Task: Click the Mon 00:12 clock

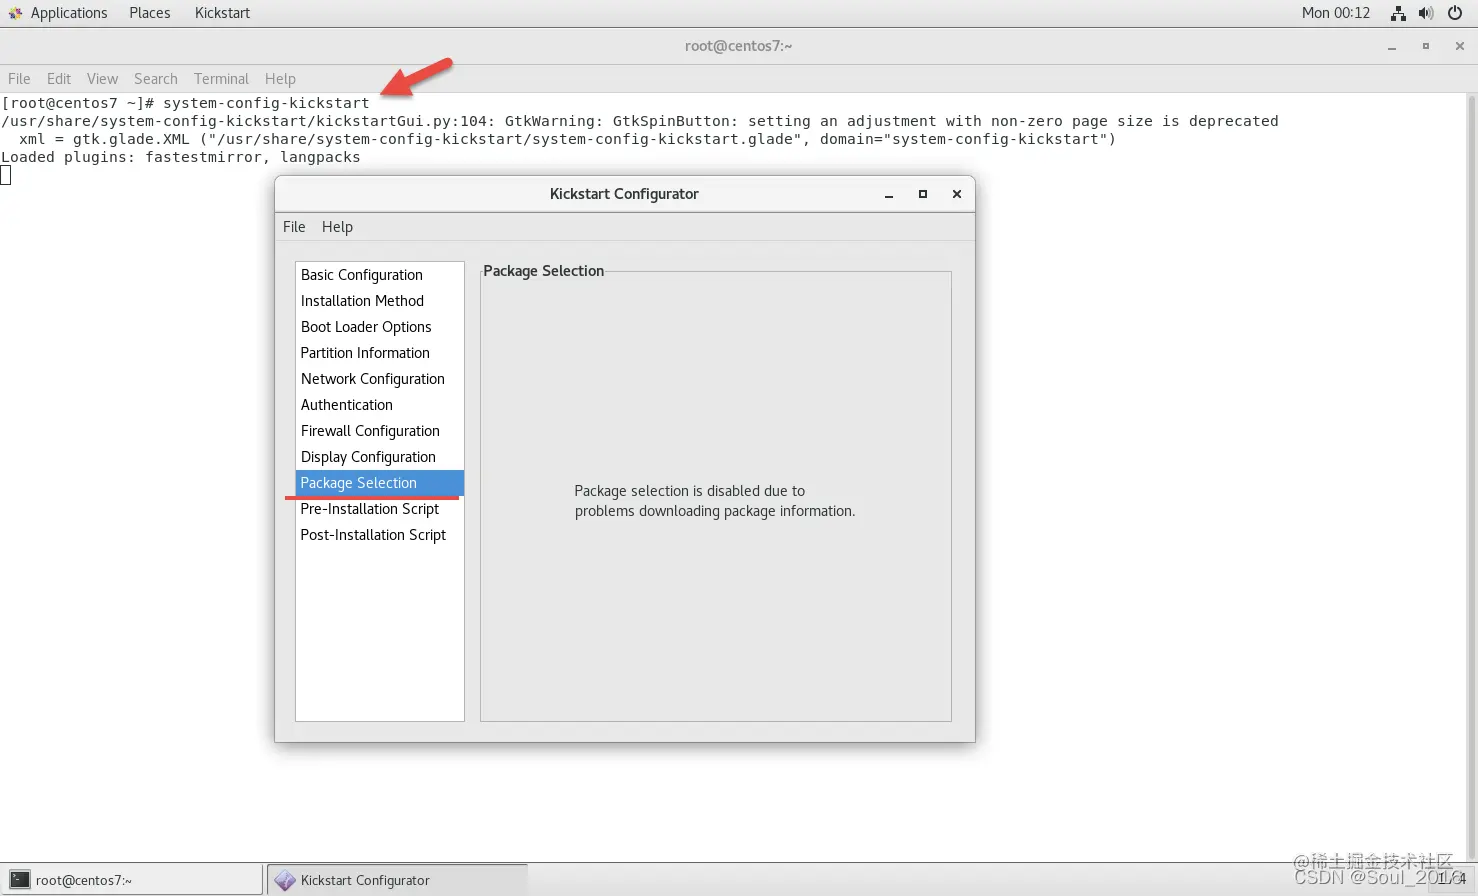Action: pyautogui.click(x=1336, y=13)
